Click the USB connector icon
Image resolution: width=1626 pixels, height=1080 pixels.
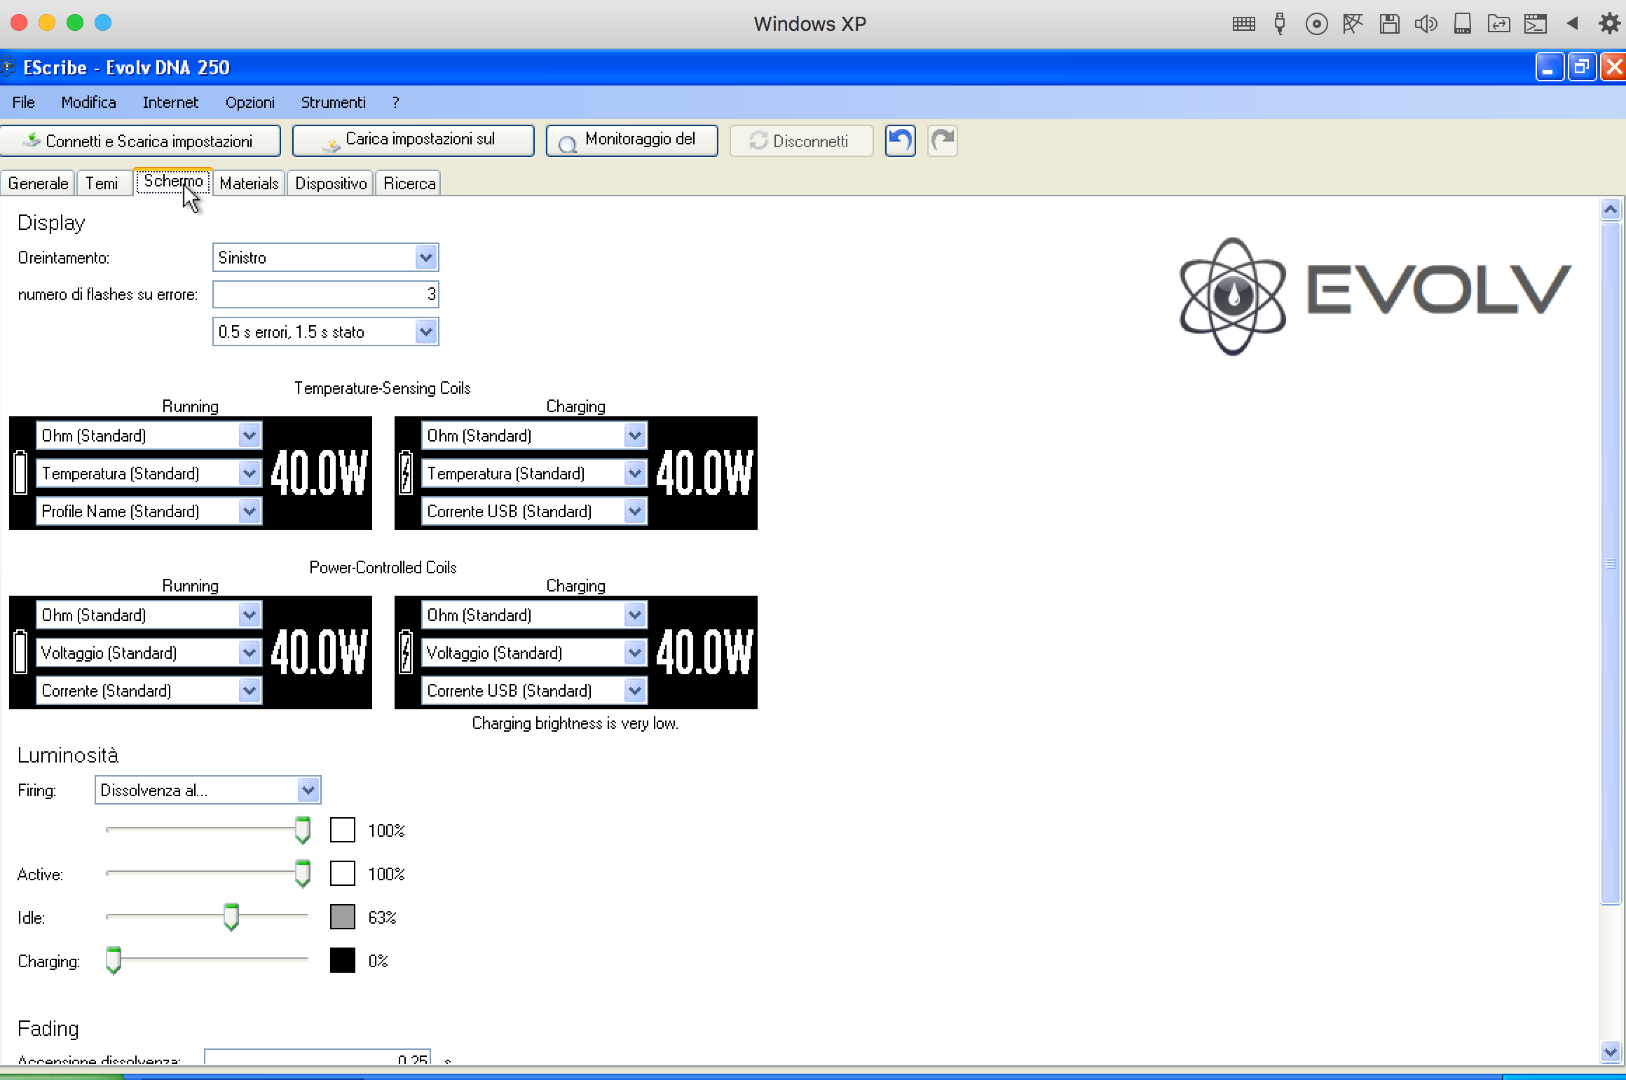1279,24
